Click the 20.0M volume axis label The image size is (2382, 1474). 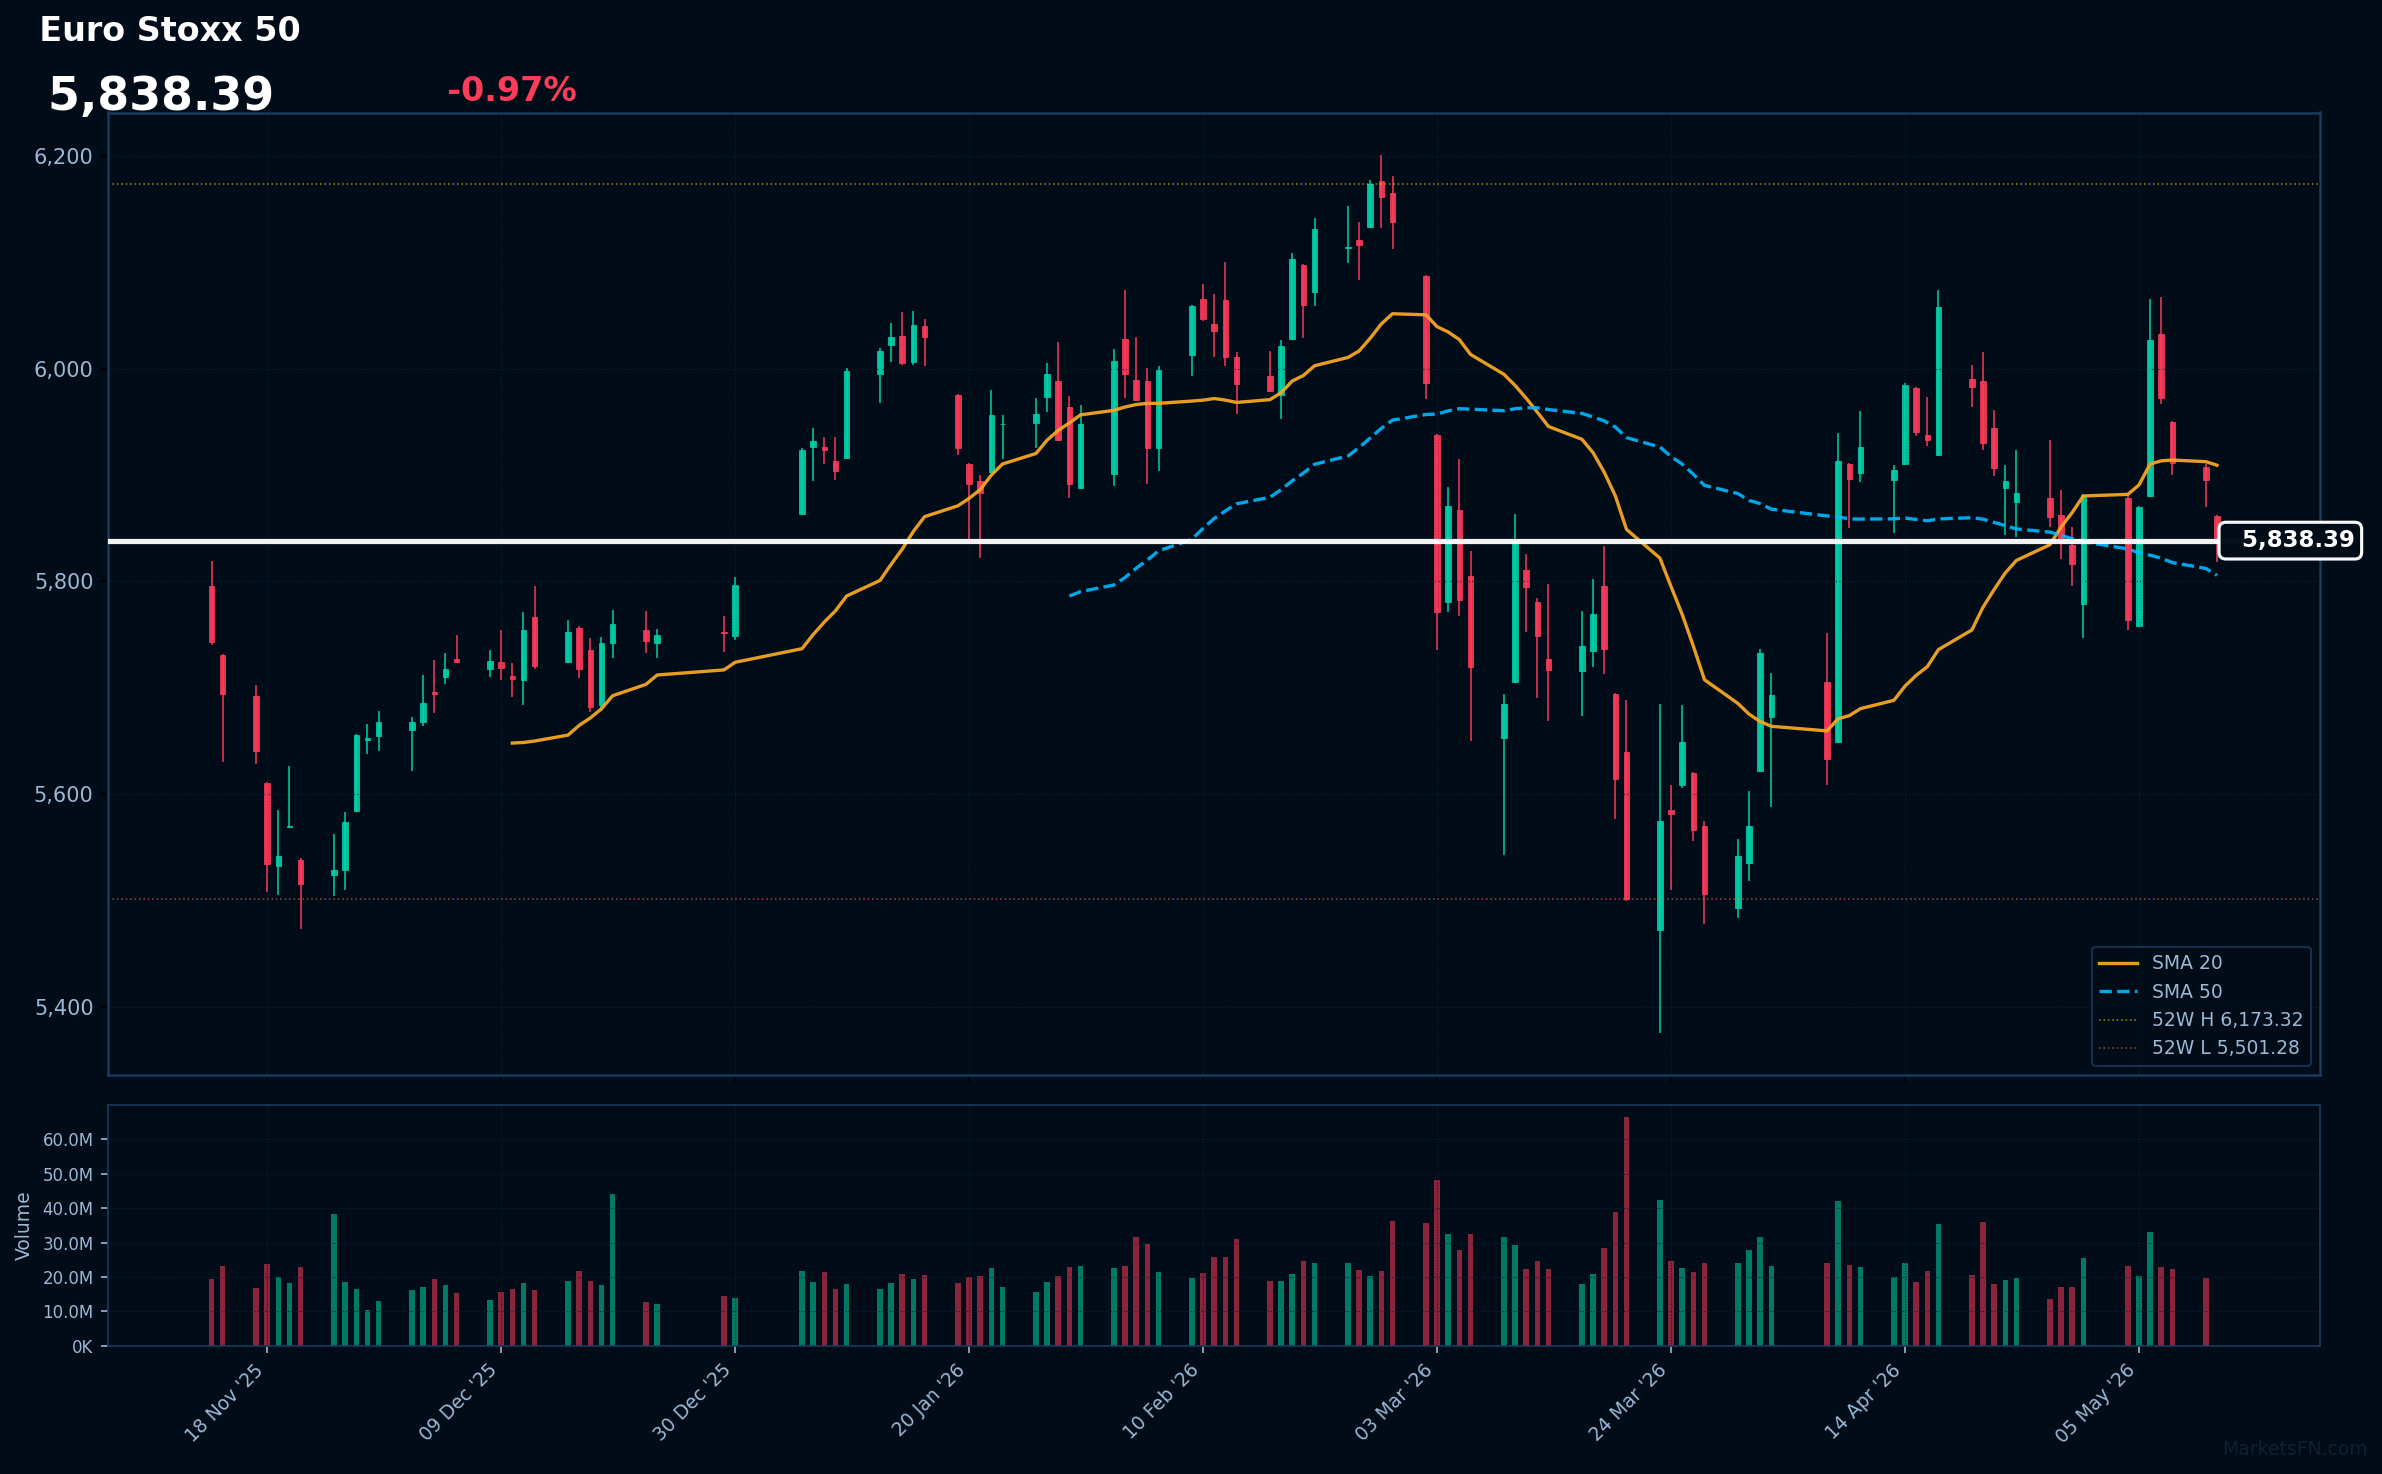click(68, 1278)
